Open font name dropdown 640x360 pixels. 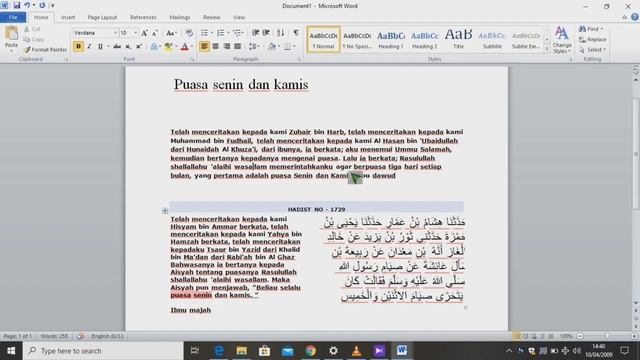tap(116, 33)
